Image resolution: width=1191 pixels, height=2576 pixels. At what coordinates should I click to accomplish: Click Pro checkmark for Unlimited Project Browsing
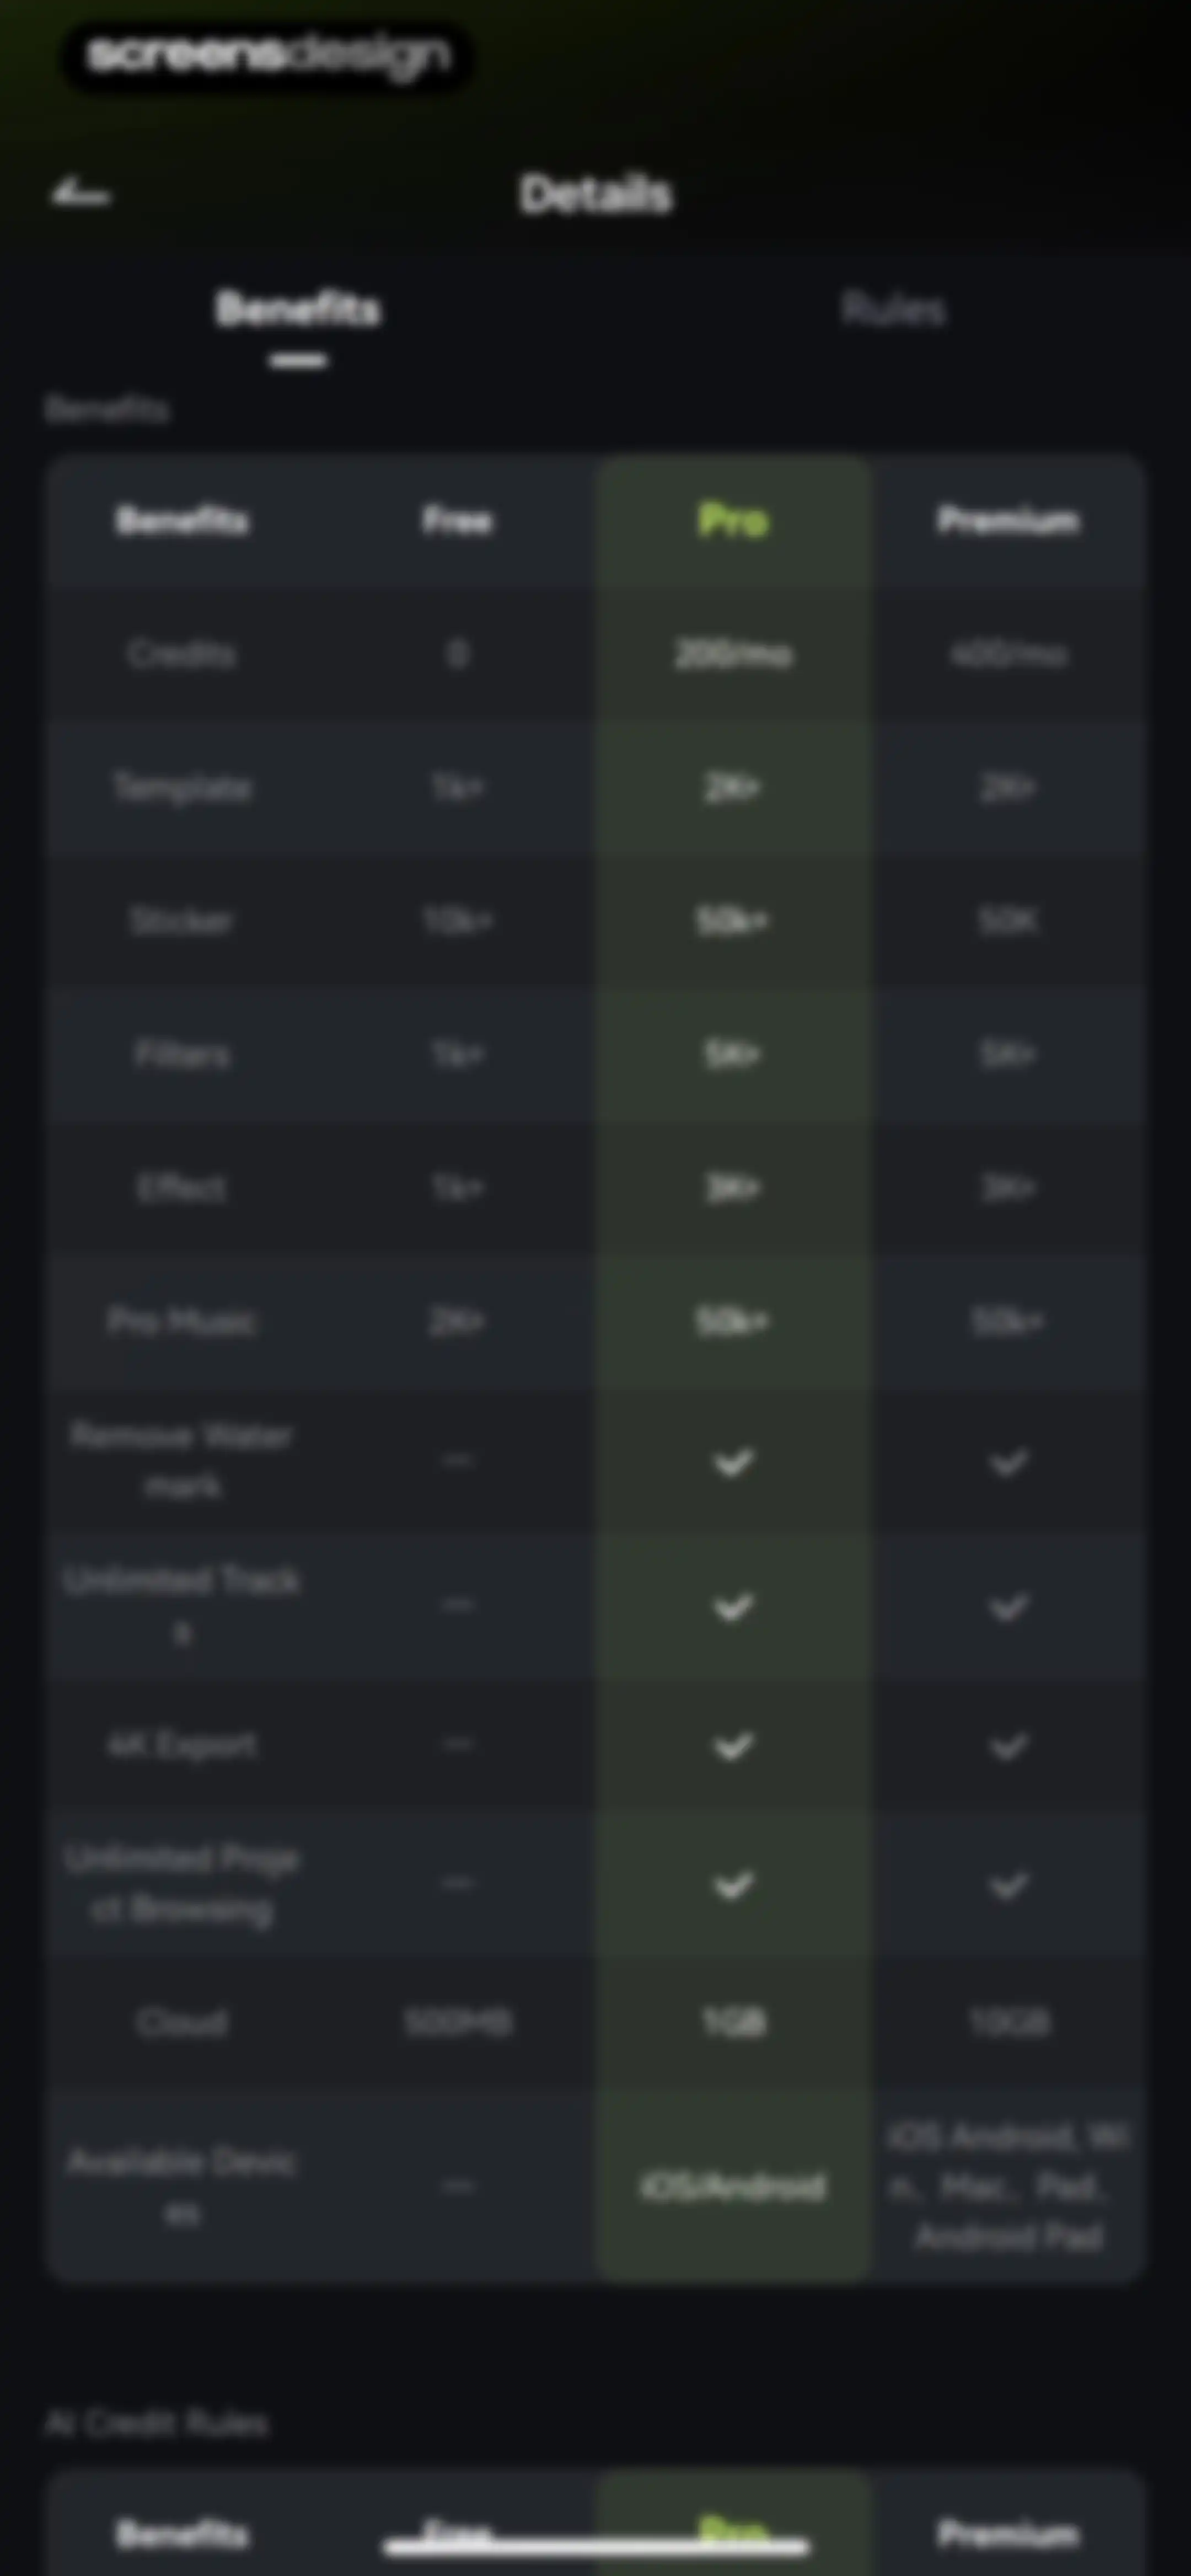point(733,1885)
